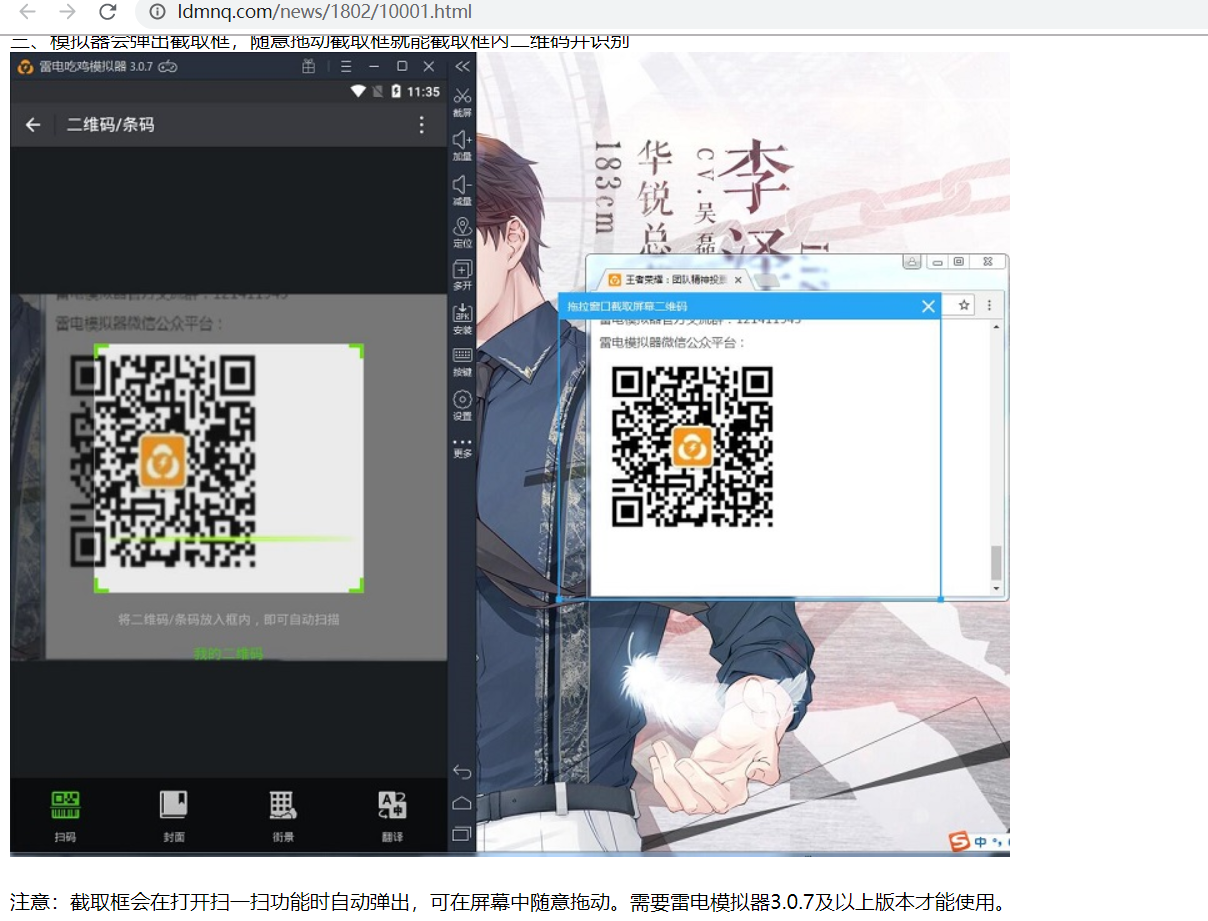Select the 翻译 translate tab

pyautogui.click(x=392, y=816)
